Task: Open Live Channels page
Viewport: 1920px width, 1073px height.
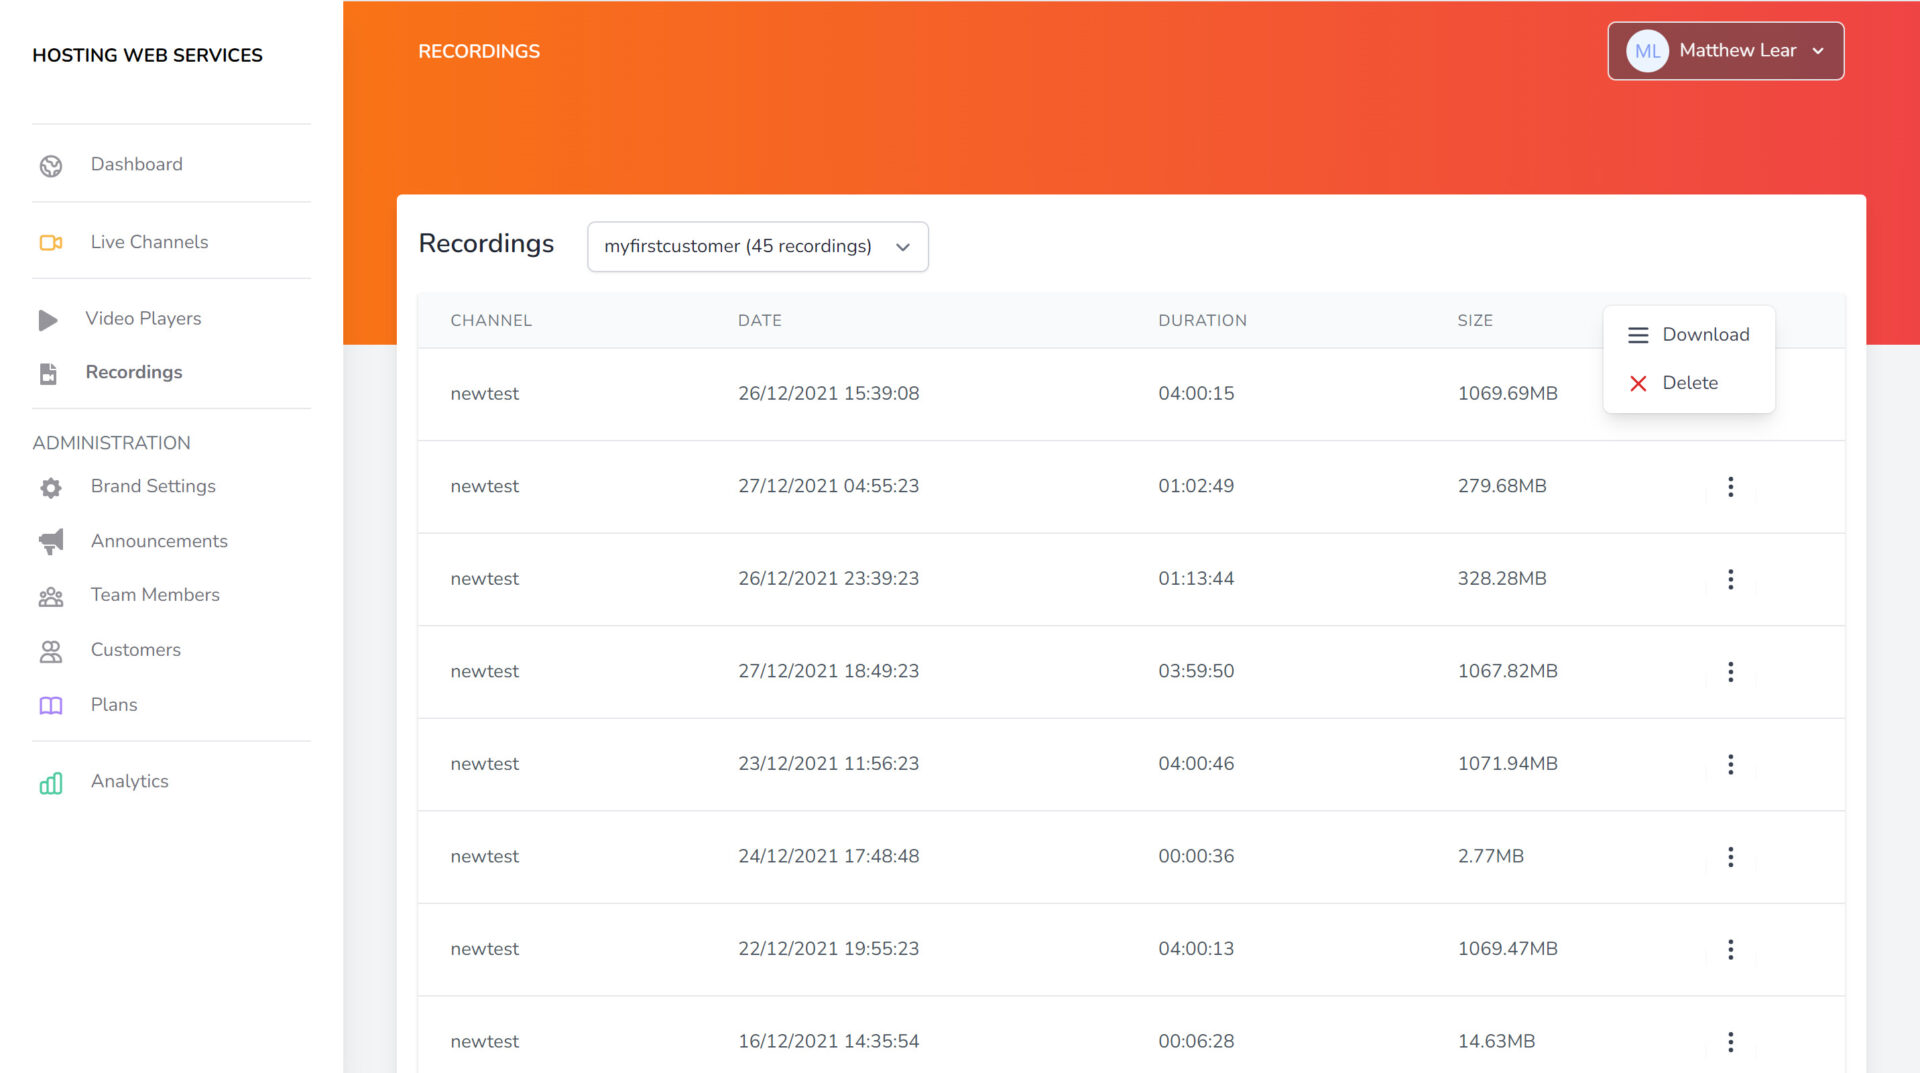Action: click(149, 242)
